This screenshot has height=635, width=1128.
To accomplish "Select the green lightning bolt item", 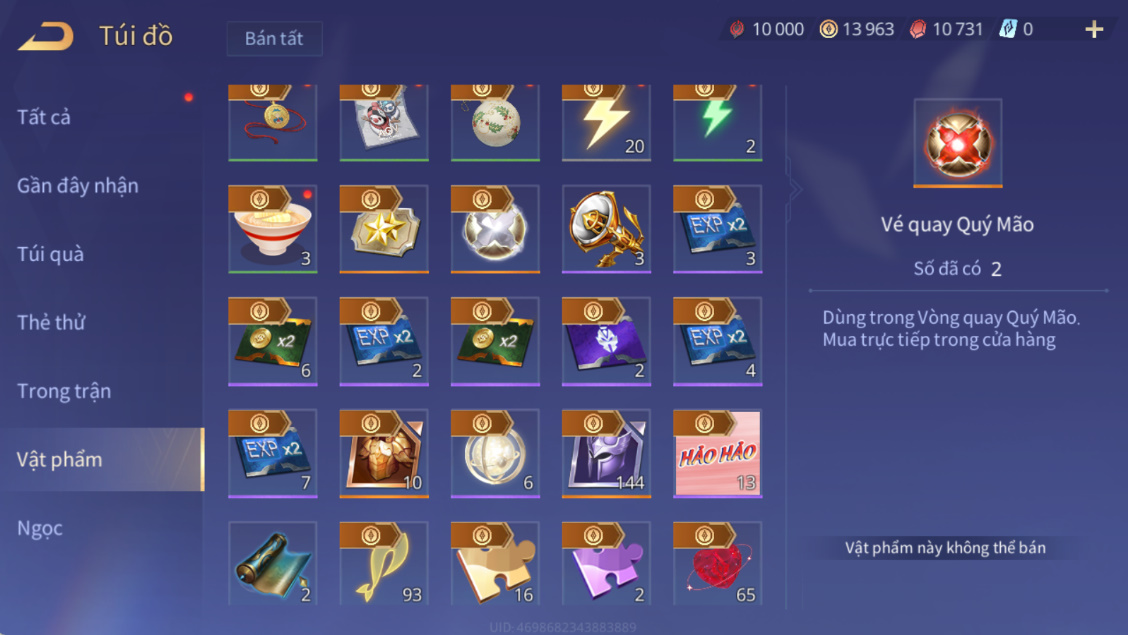I will coord(717,122).
